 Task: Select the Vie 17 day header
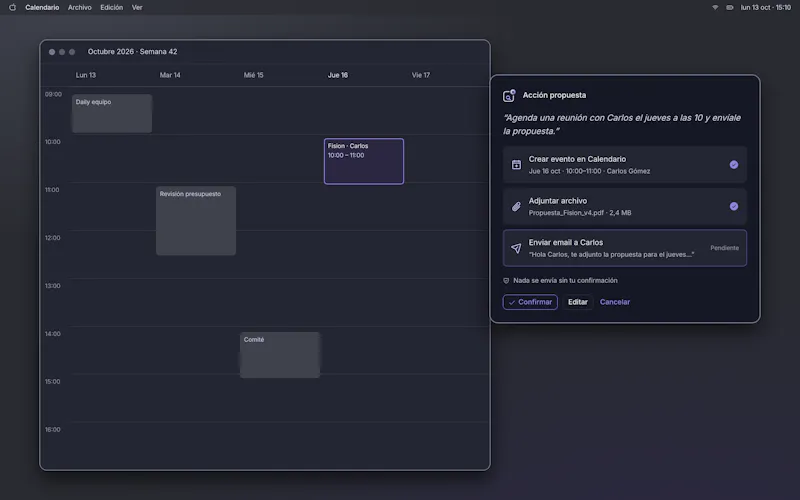tap(421, 75)
